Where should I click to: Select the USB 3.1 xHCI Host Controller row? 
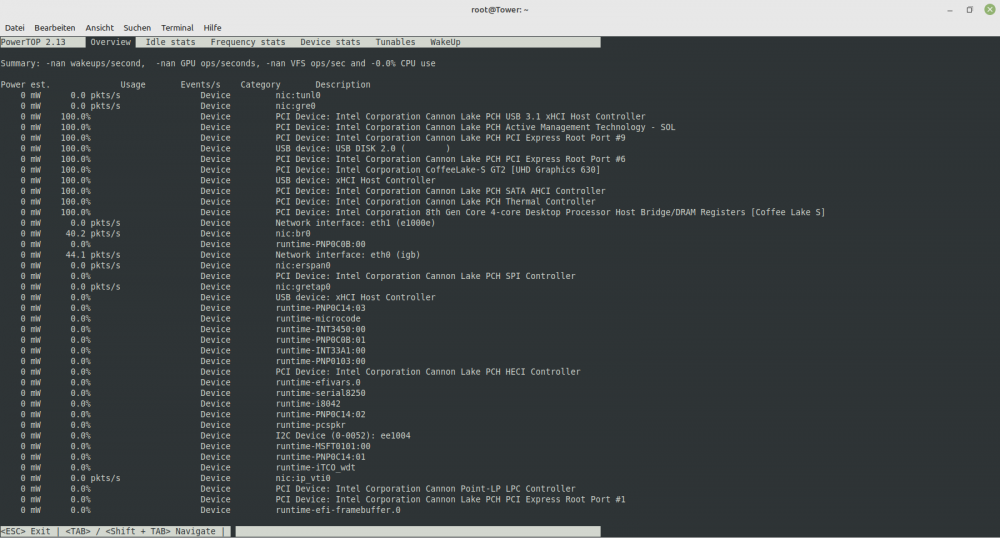click(333, 117)
